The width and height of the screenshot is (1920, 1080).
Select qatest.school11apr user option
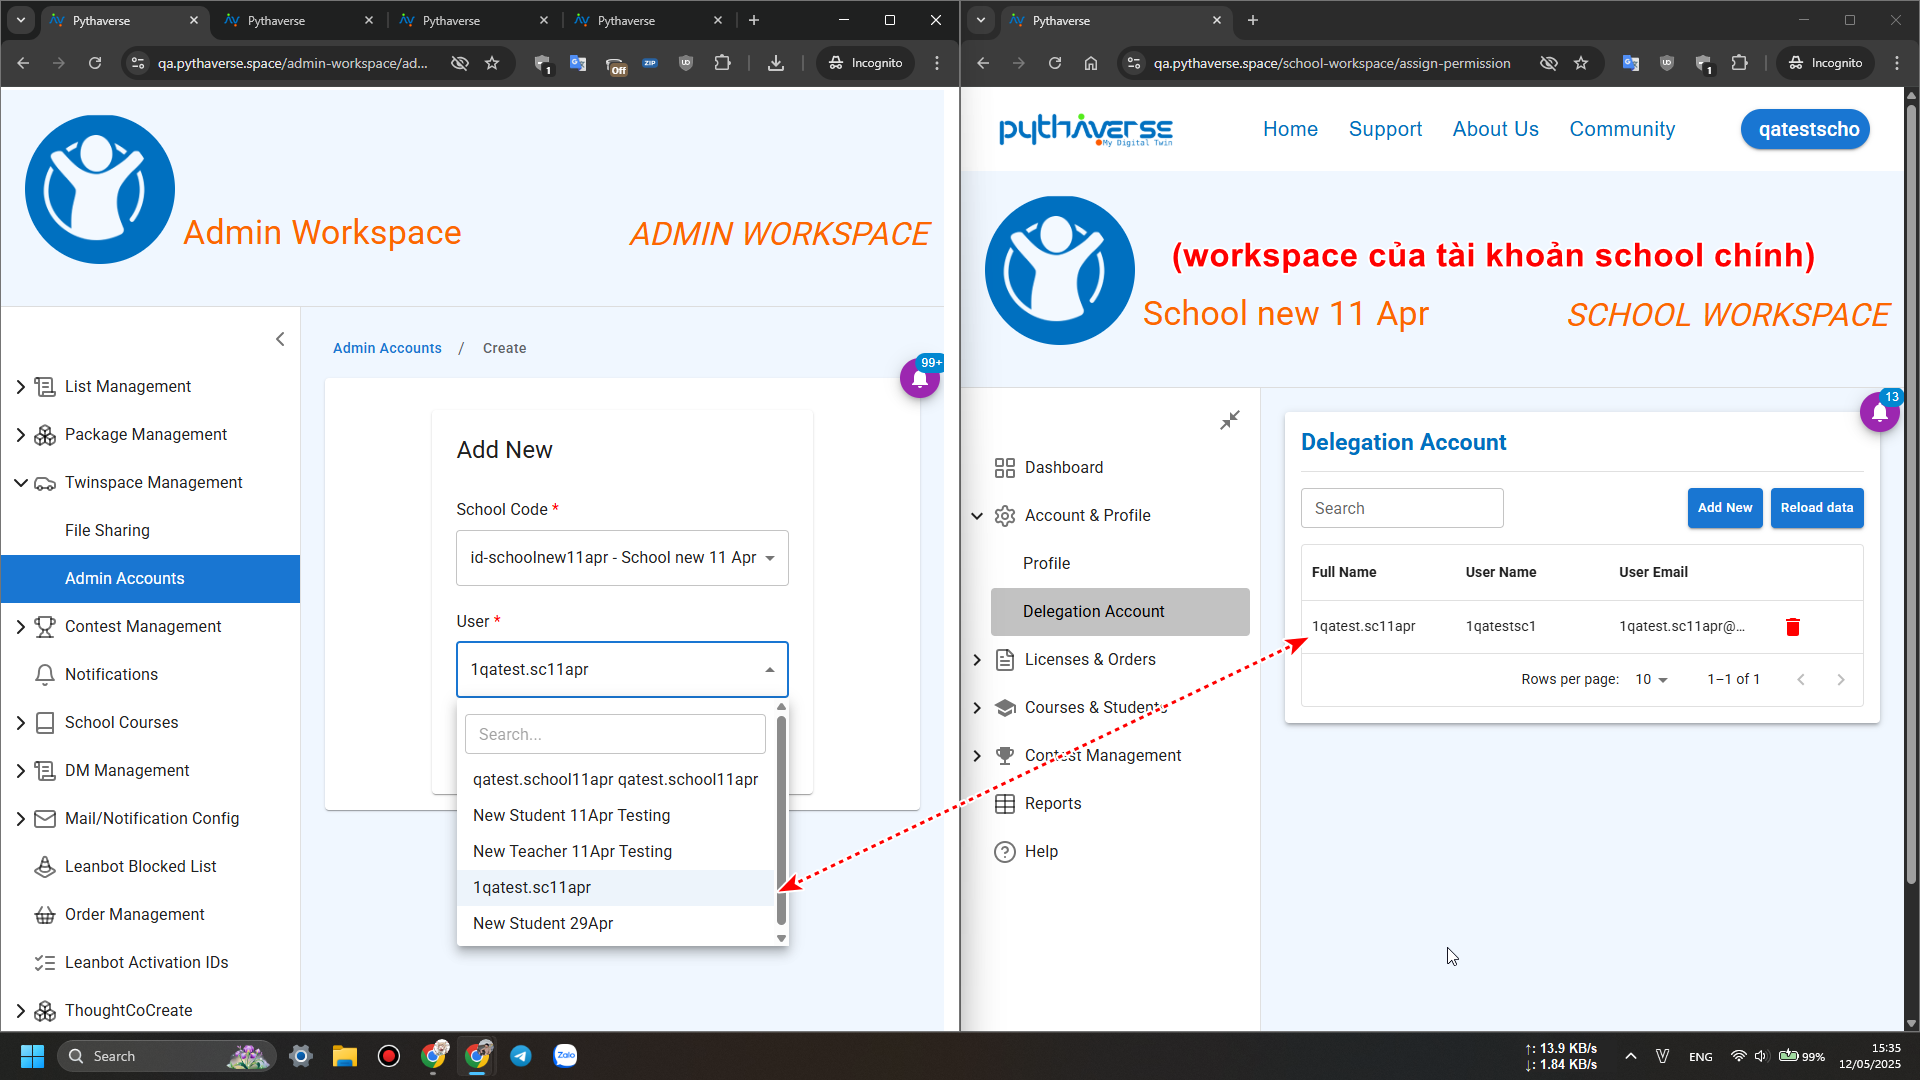(x=616, y=780)
